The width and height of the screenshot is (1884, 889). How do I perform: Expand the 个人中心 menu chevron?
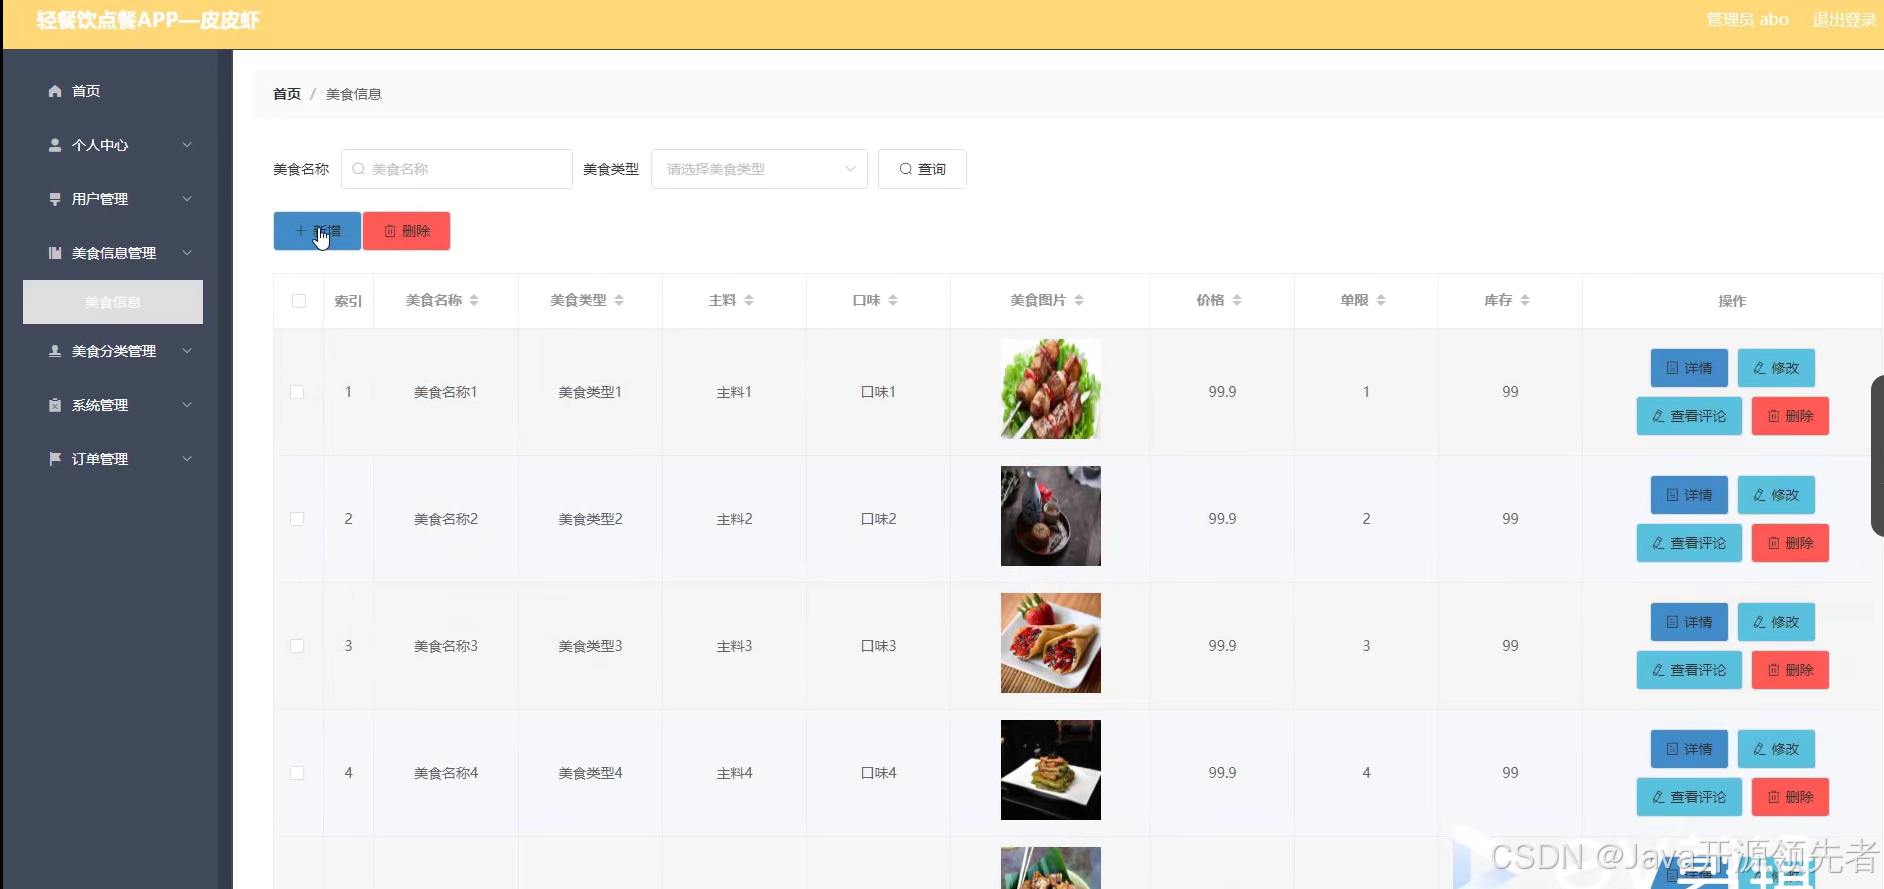tap(187, 145)
